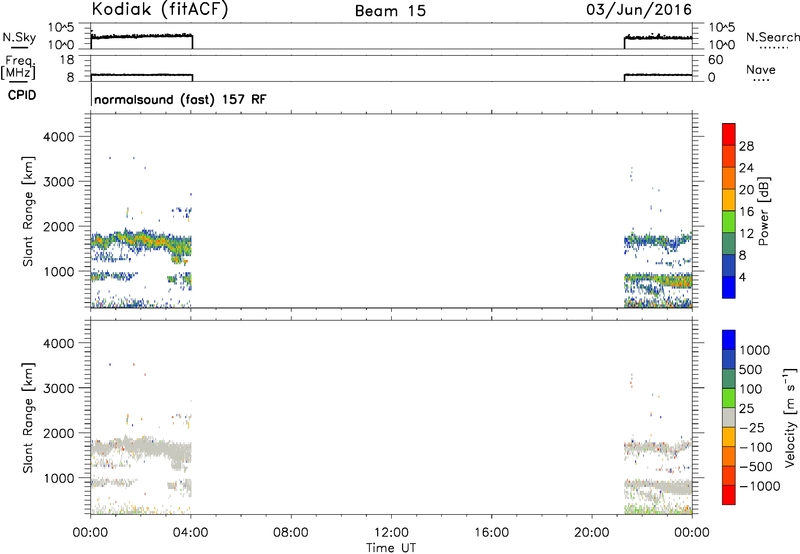Click the red top segment of the power colorbar
Viewport: 800px width, 554px height.
coord(729,135)
